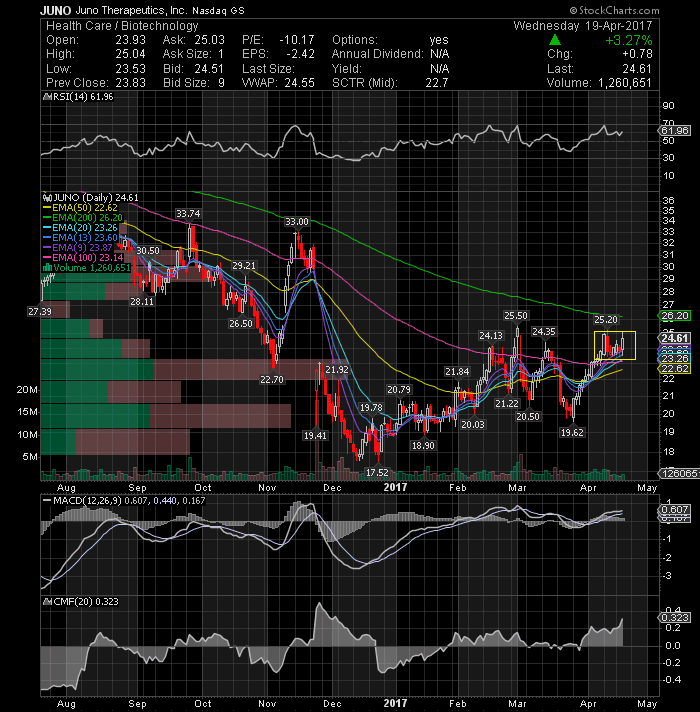Click the Annual Dividend label
Screen dimensions: 700x712
point(377,54)
